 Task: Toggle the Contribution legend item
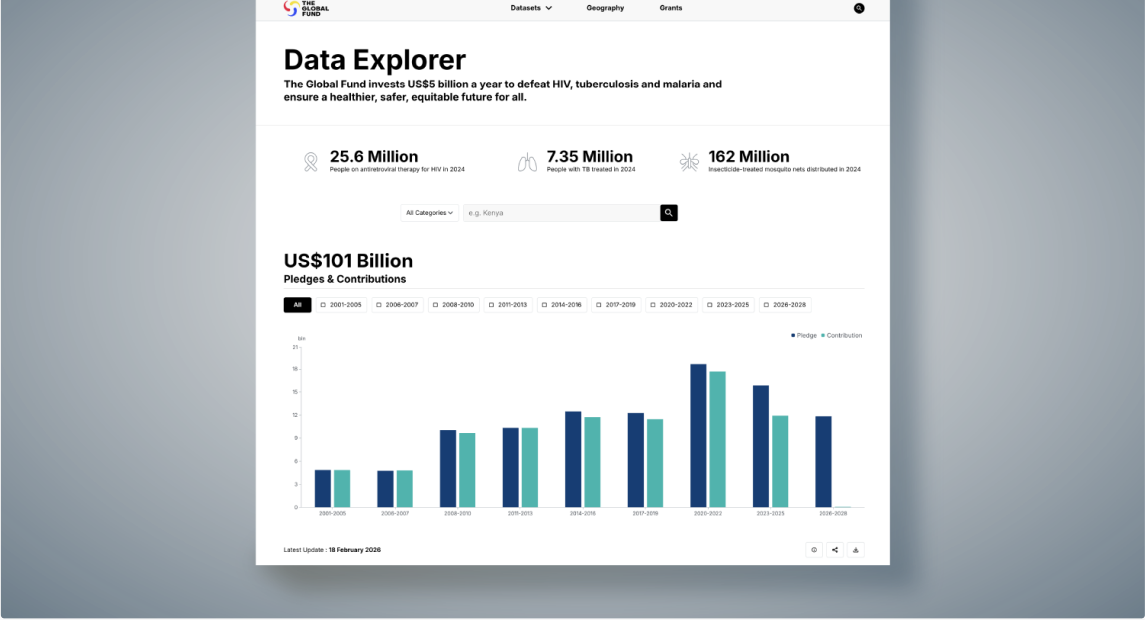point(841,335)
